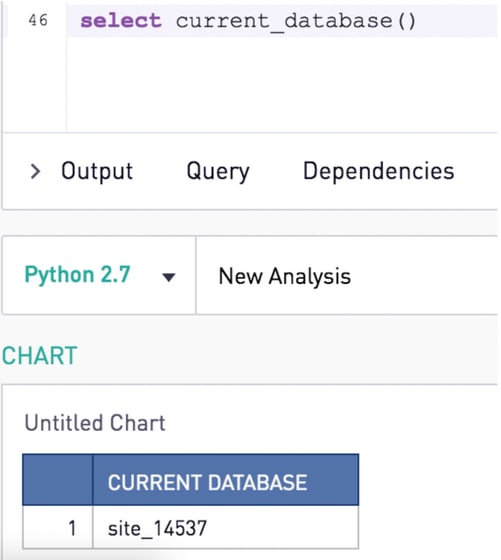
Task: Click the Untitled Chart title
Action: click(95, 423)
